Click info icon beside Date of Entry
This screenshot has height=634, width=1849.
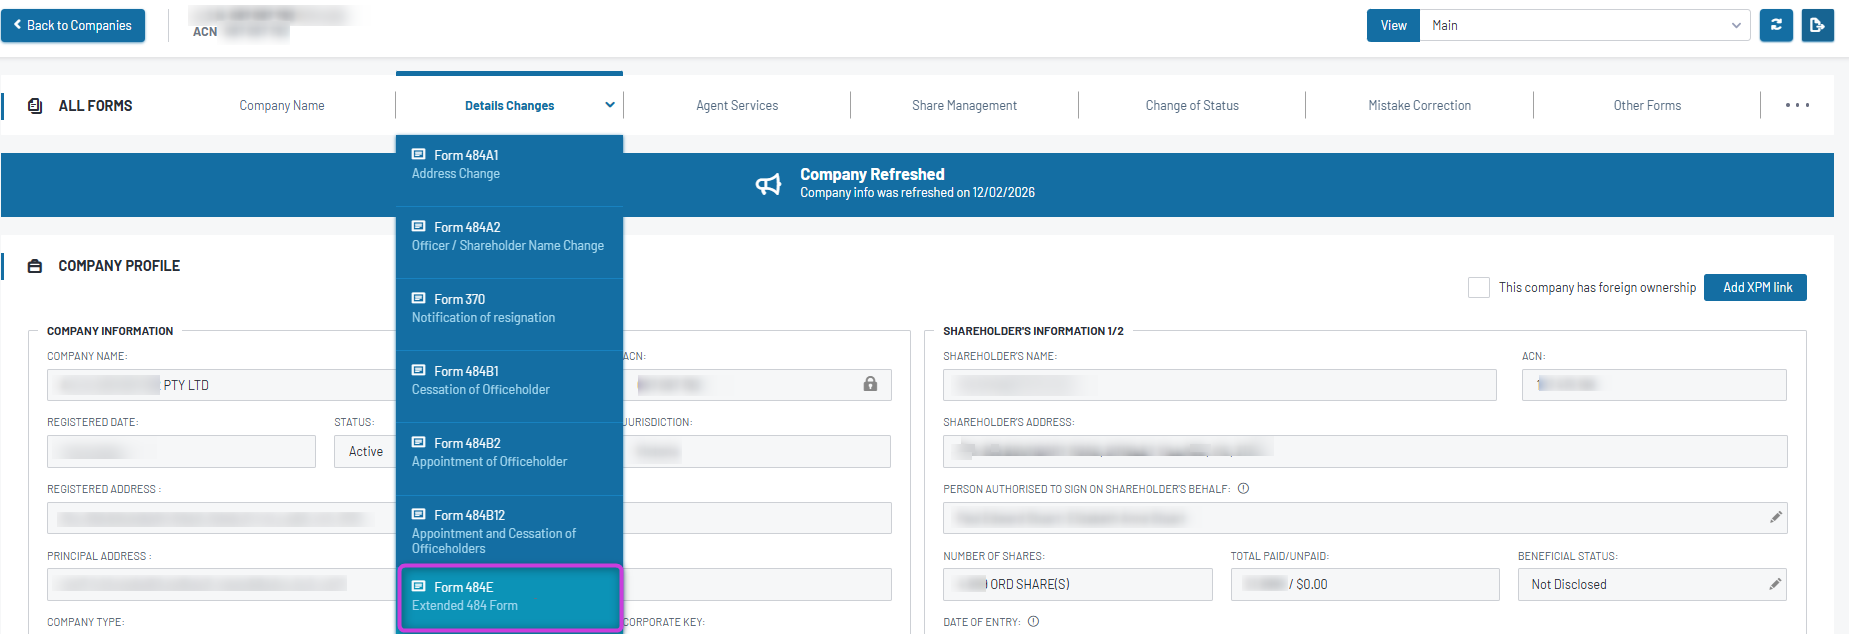pyautogui.click(x=1033, y=622)
